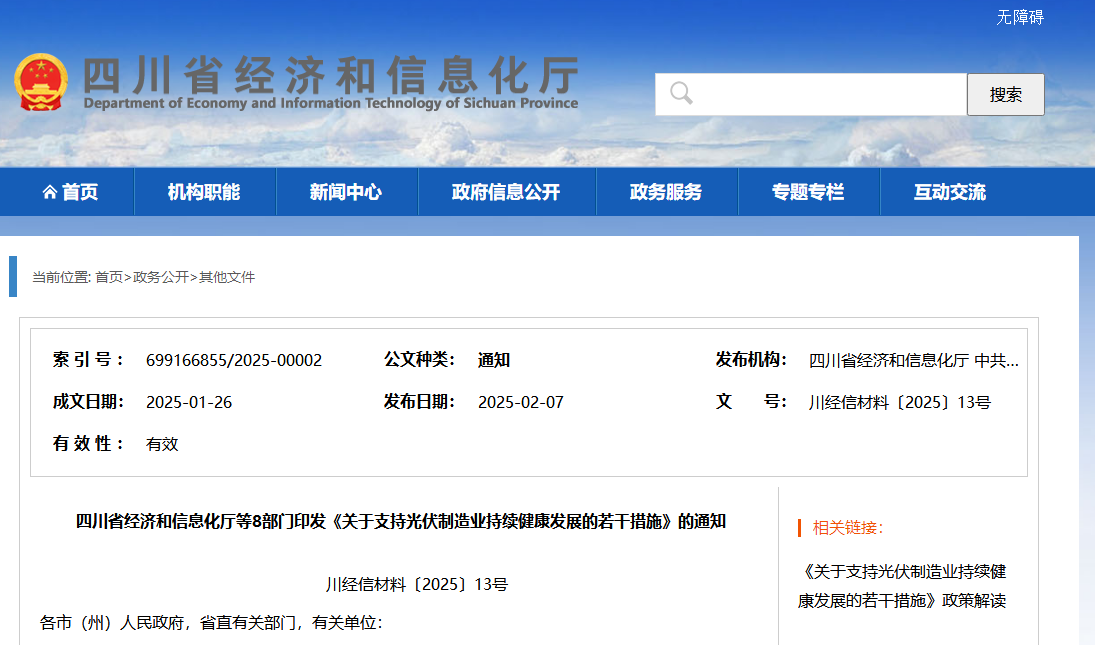Click the national emblem logo
1095x645 pixels.
tap(41, 82)
